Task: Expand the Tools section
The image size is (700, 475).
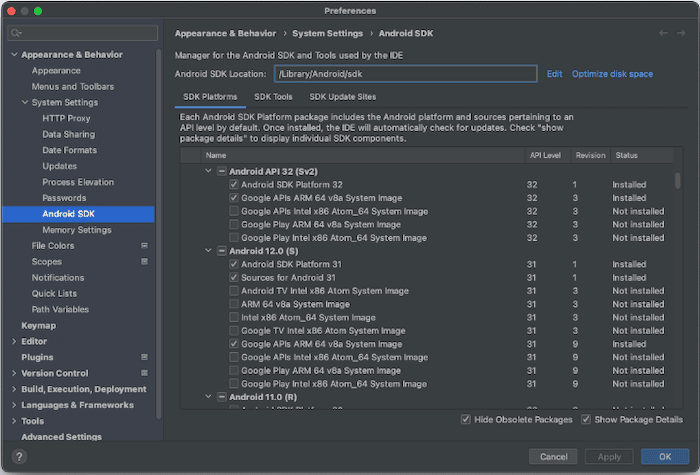Action: click(14, 421)
